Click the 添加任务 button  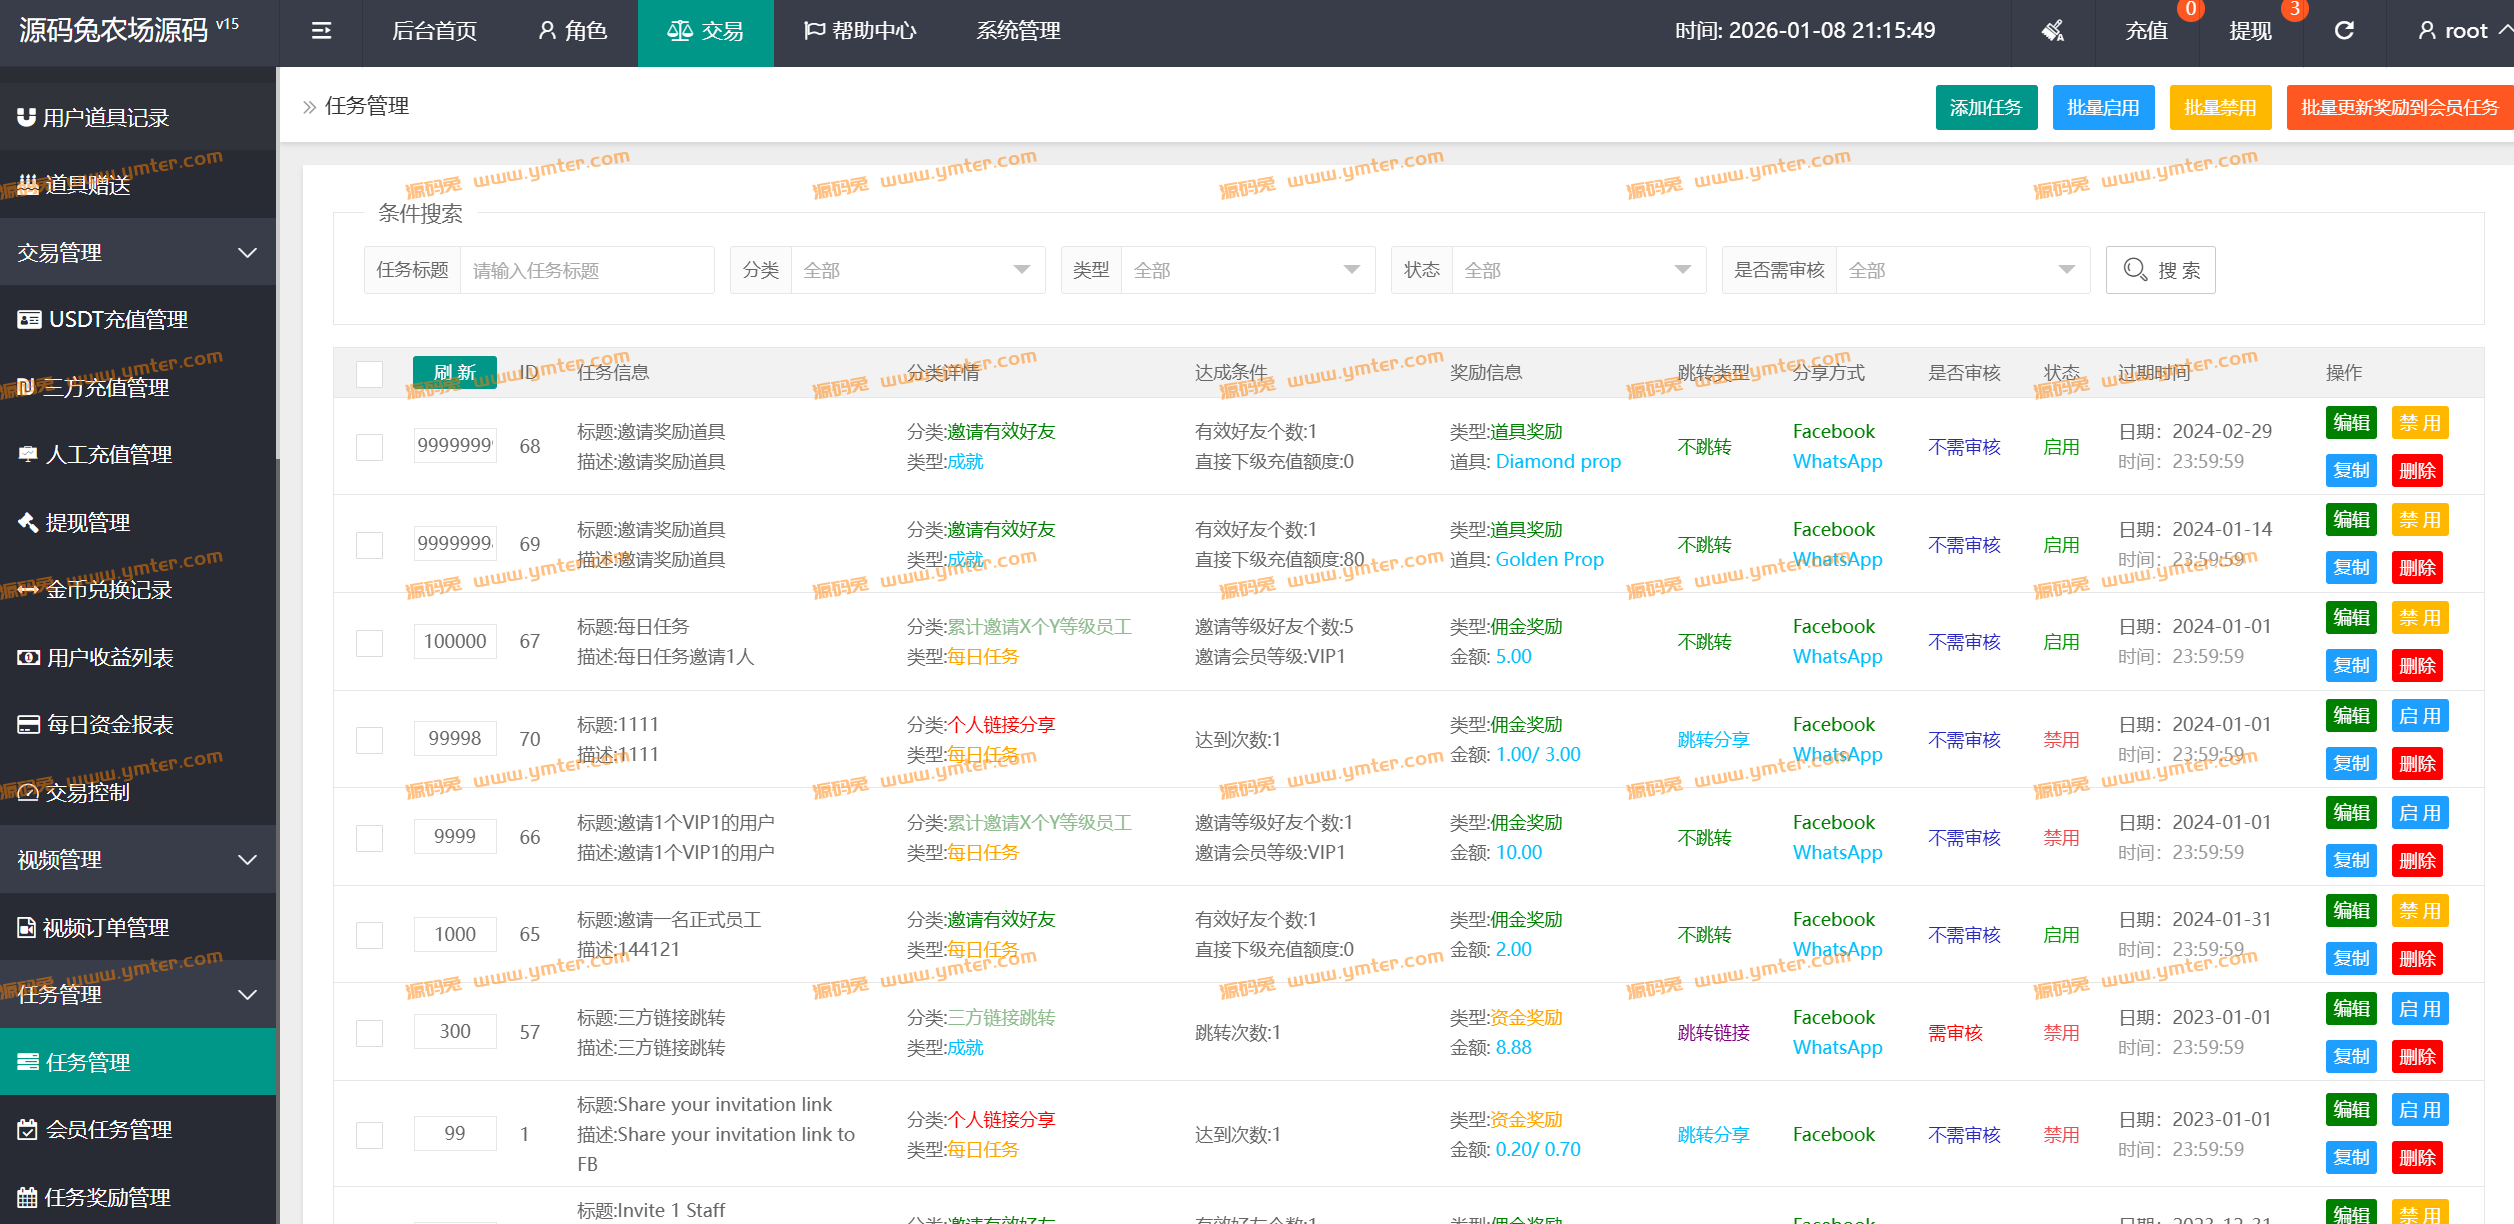coord(1985,108)
